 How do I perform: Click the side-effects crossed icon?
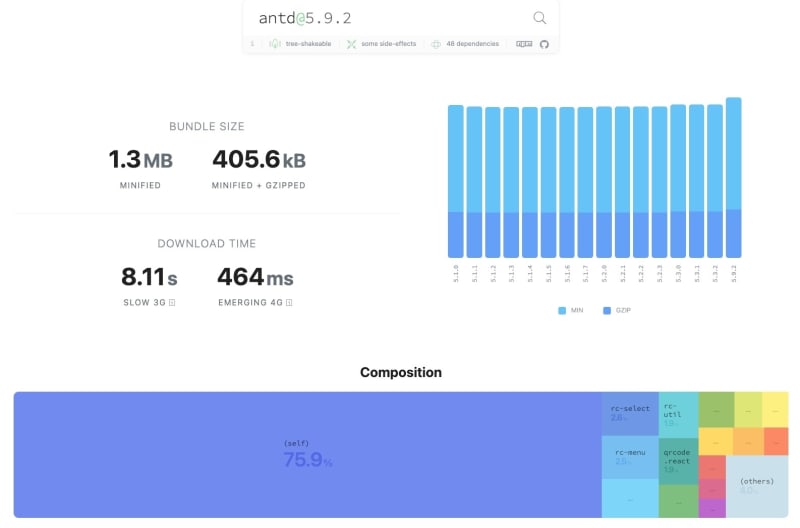pyautogui.click(x=351, y=44)
